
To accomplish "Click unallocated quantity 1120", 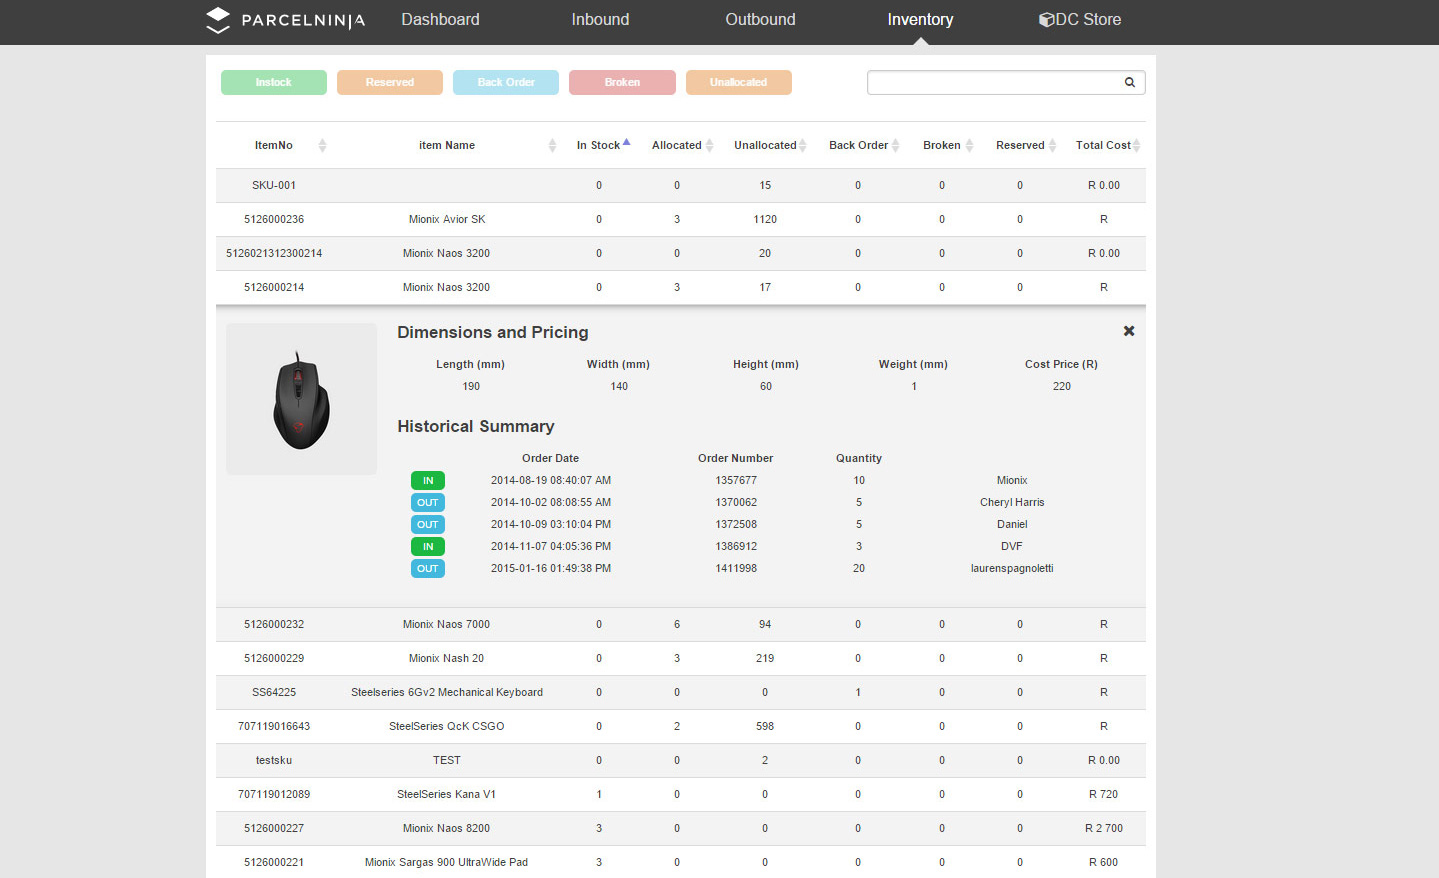I will coord(765,220).
